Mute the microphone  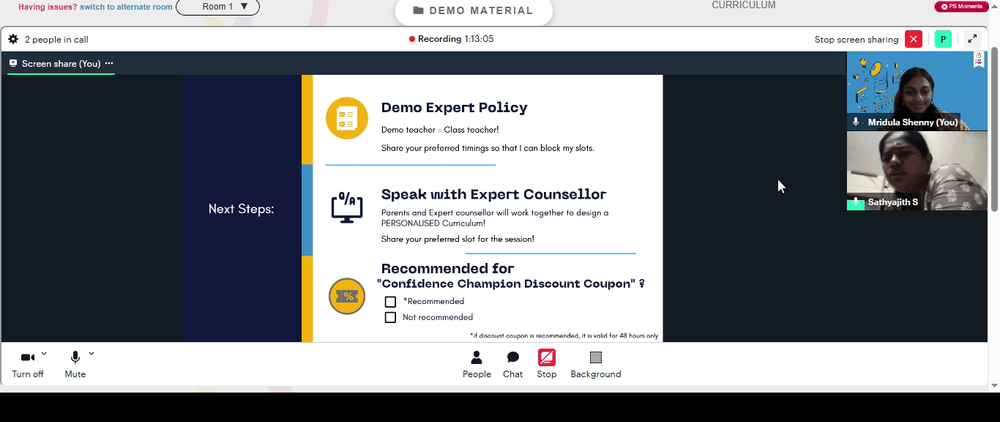pyautogui.click(x=75, y=365)
